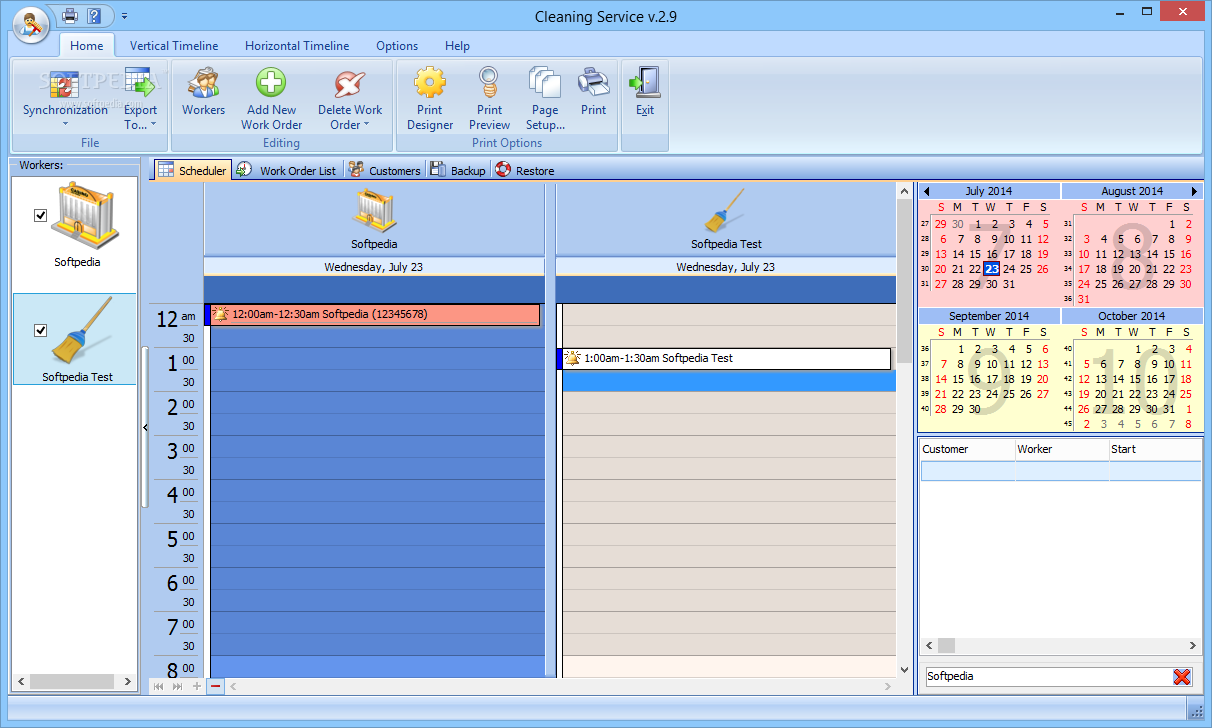Click Wednesday, July 23 header under Softpedia Test

(x=725, y=267)
